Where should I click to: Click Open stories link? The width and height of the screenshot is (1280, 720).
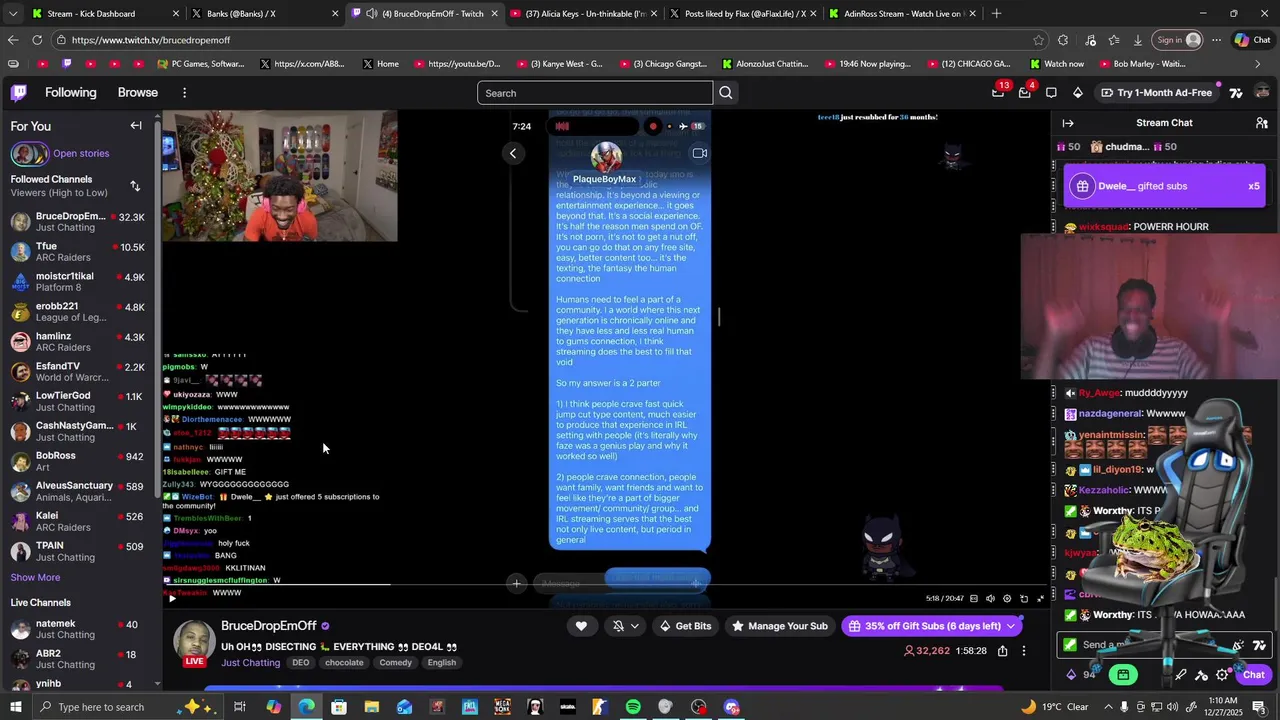pyautogui.click(x=81, y=154)
